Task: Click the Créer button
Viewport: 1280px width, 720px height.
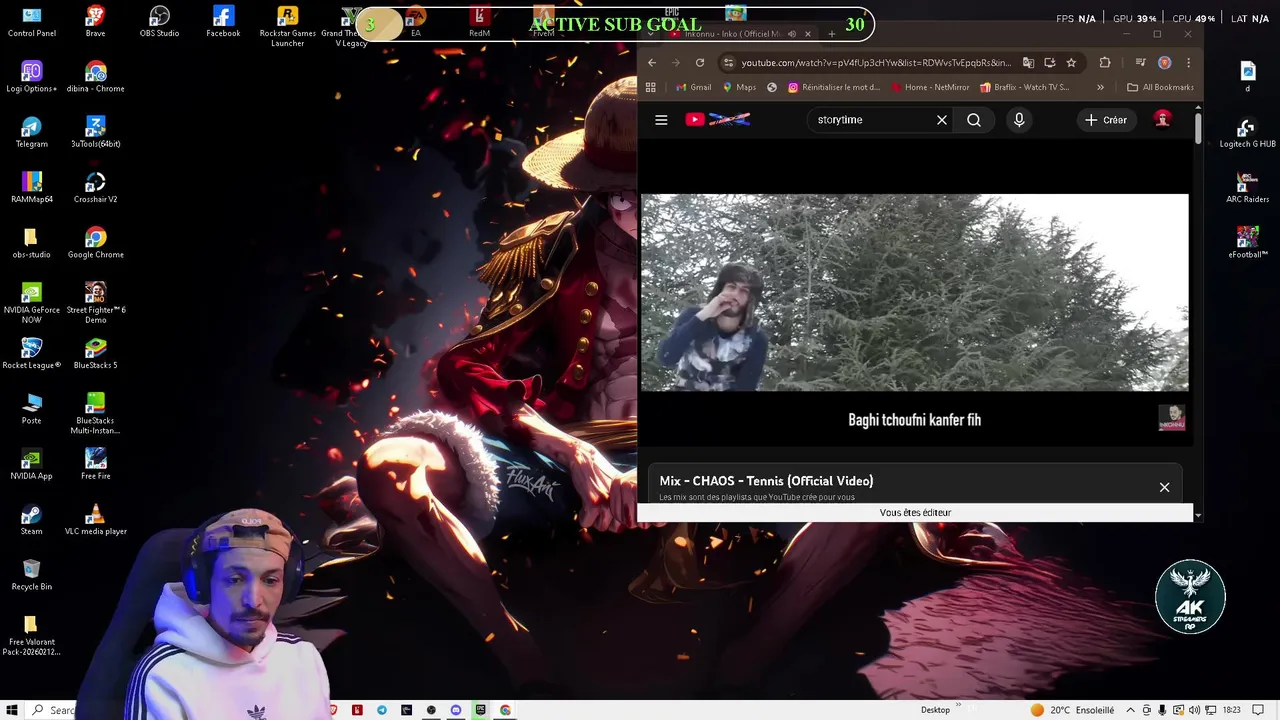Action: 1106,120
